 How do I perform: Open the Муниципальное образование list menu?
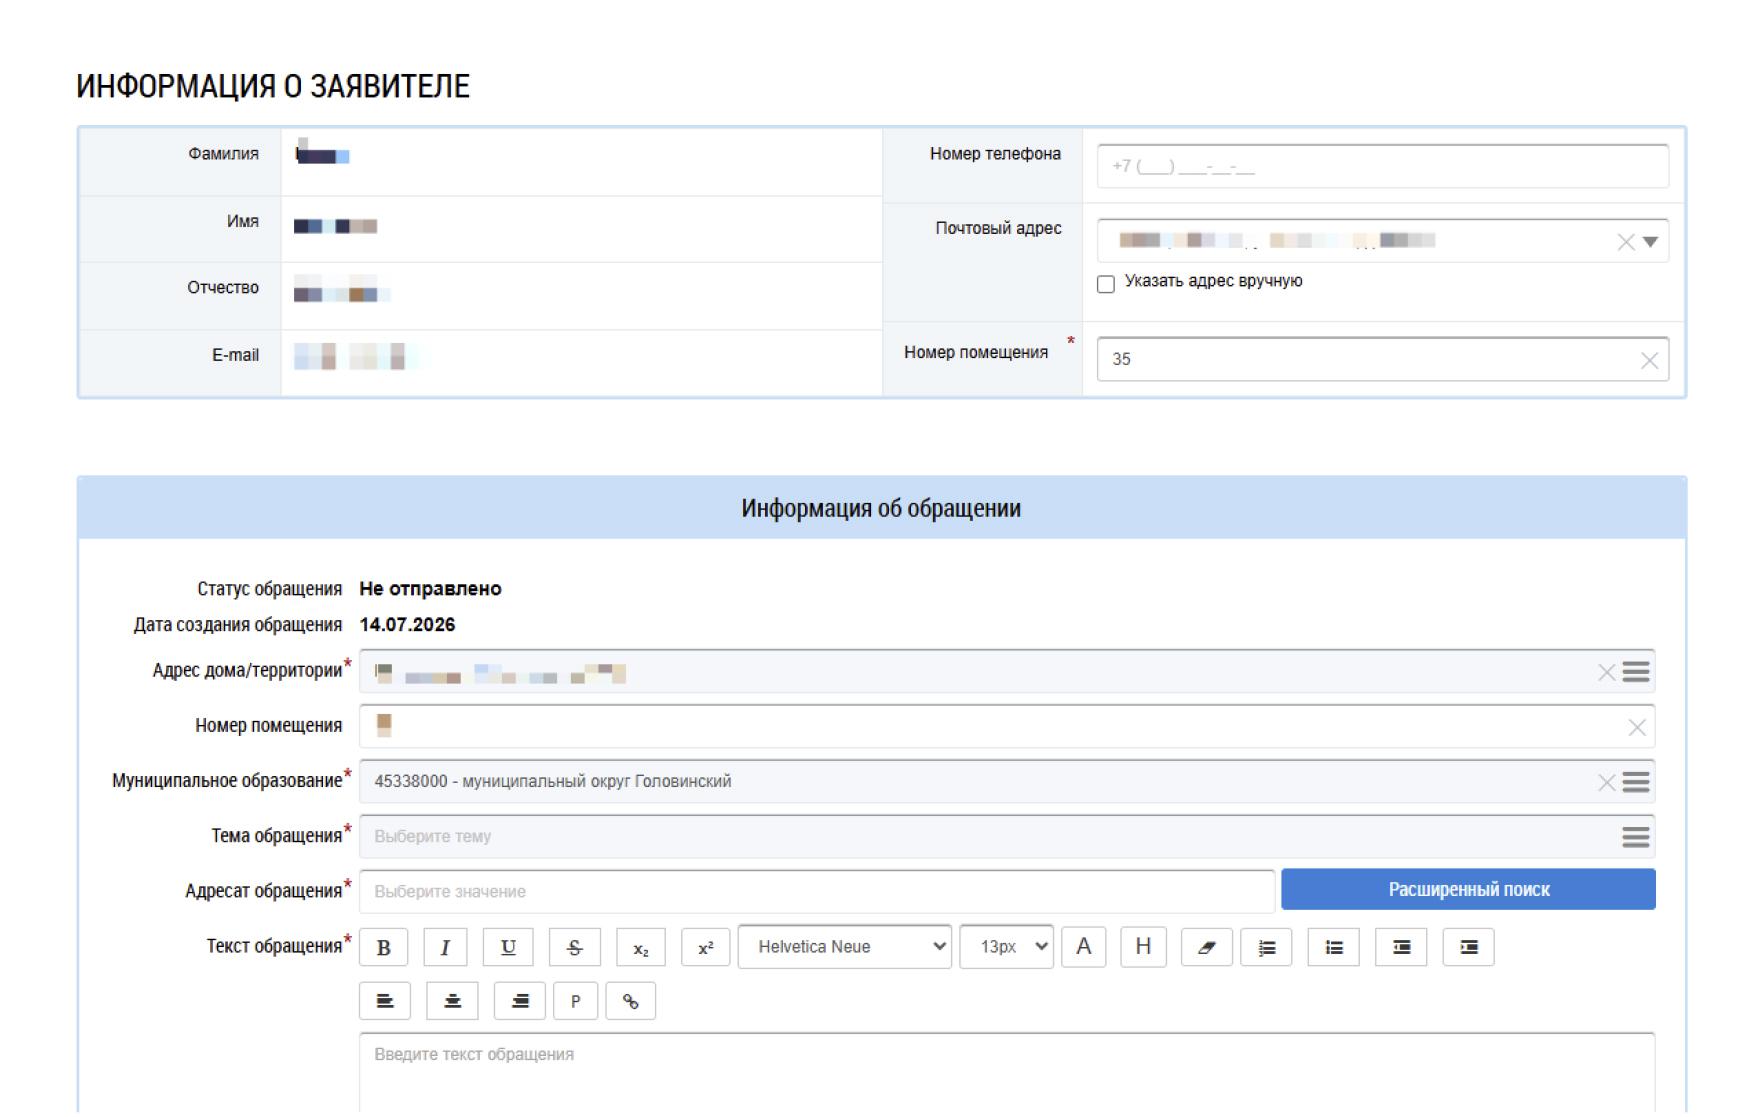pyautogui.click(x=1636, y=782)
